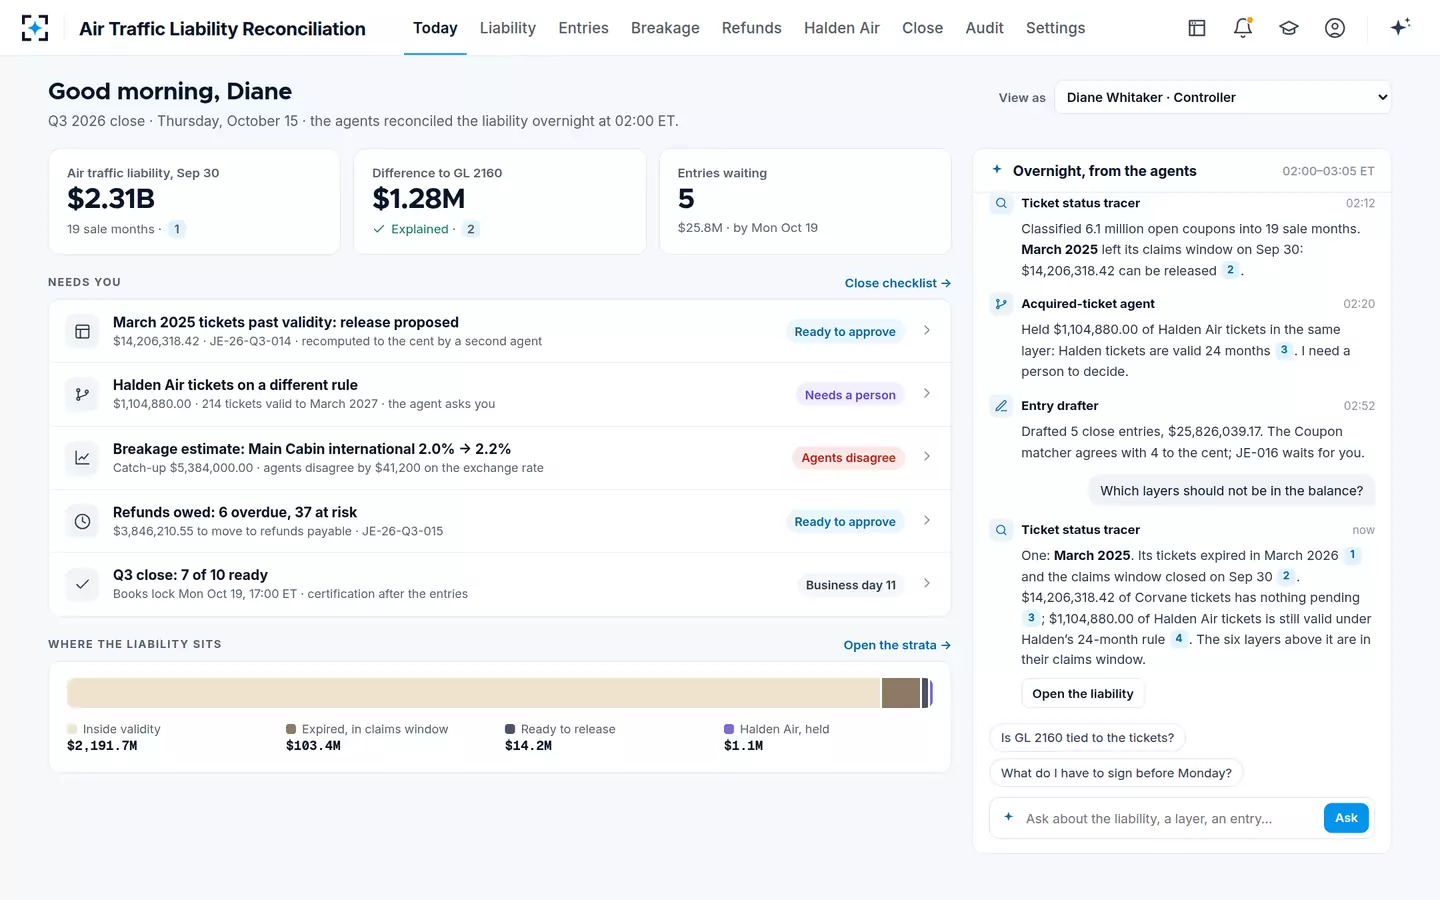1440x900 pixels.
Task: Click the Entry drafter pencil icon
Action: point(1001,406)
